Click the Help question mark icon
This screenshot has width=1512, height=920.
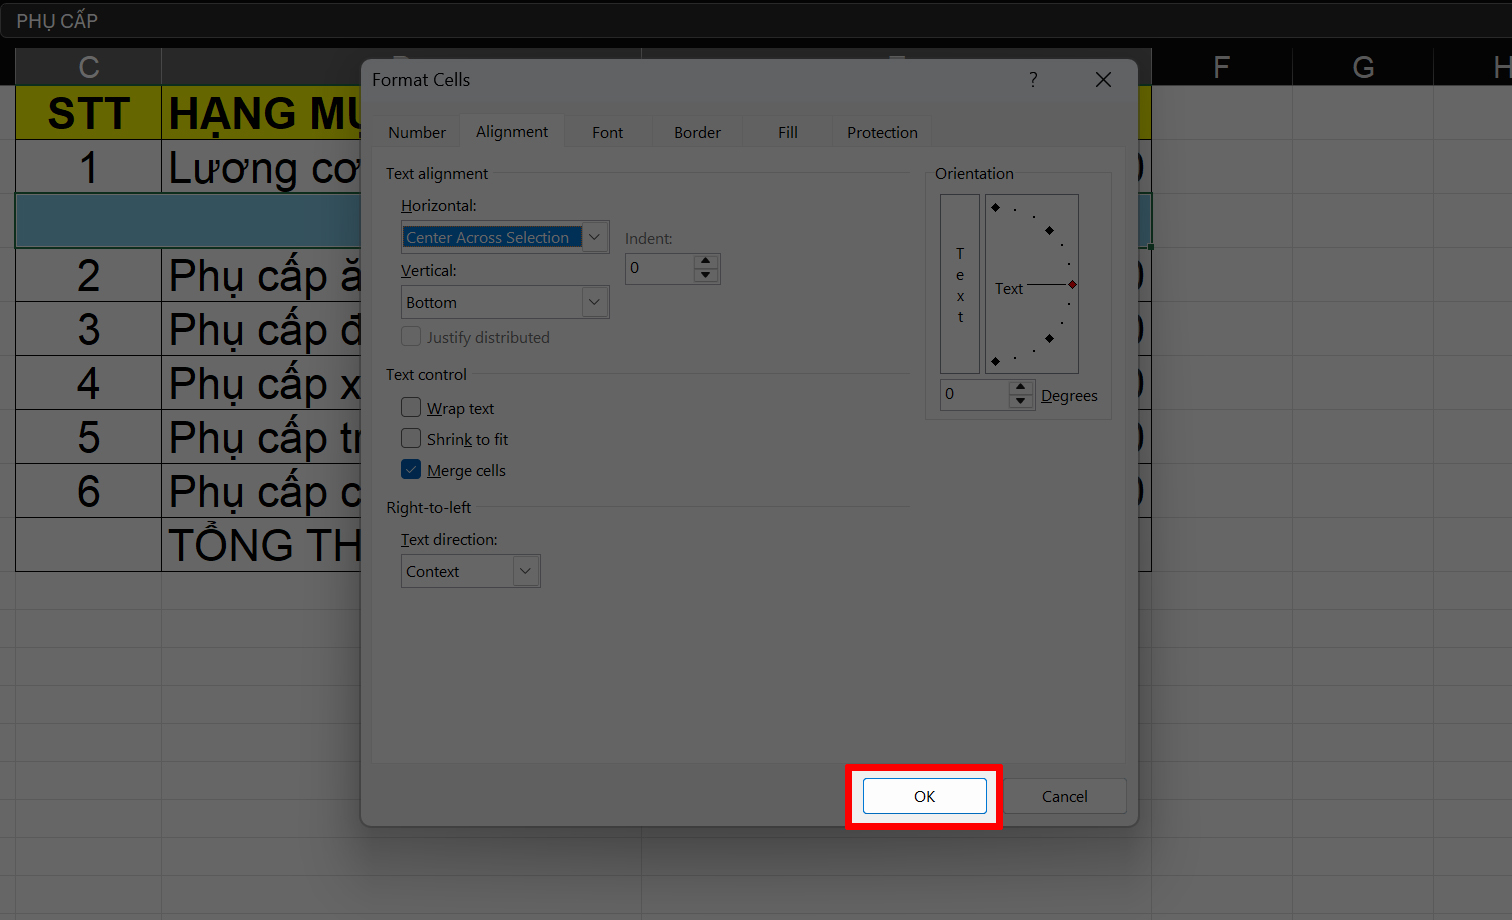1033,80
